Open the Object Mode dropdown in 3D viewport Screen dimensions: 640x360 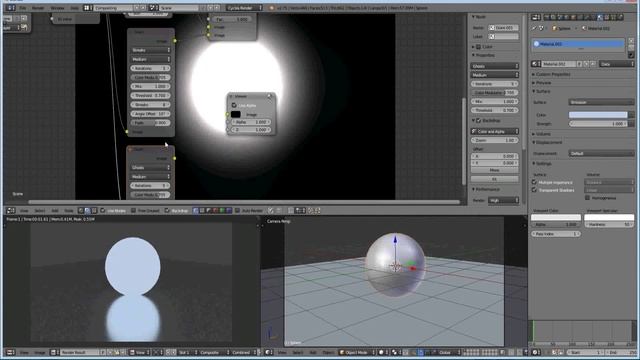(358, 353)
